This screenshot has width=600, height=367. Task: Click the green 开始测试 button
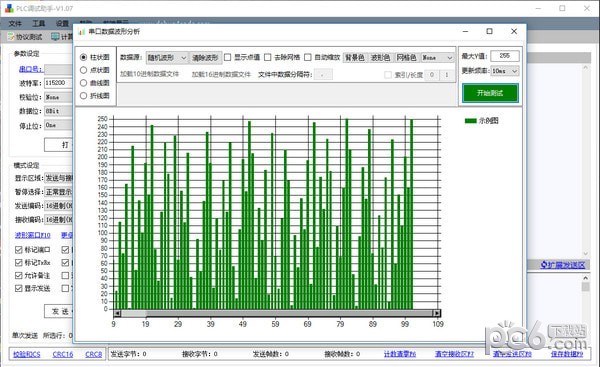pyautogui.click(x=490, y=93)
